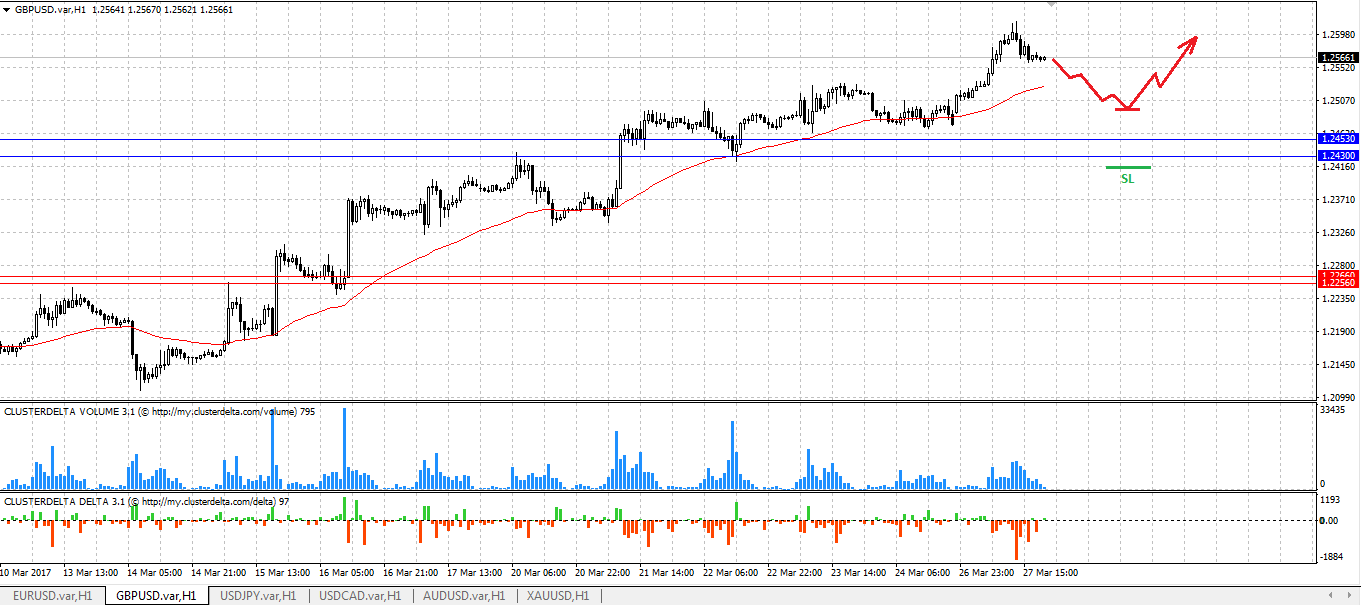This screenshot has height=605, width=1361.
Task: Click the 1.23260 price axis value
Action: pos(1338,233)
